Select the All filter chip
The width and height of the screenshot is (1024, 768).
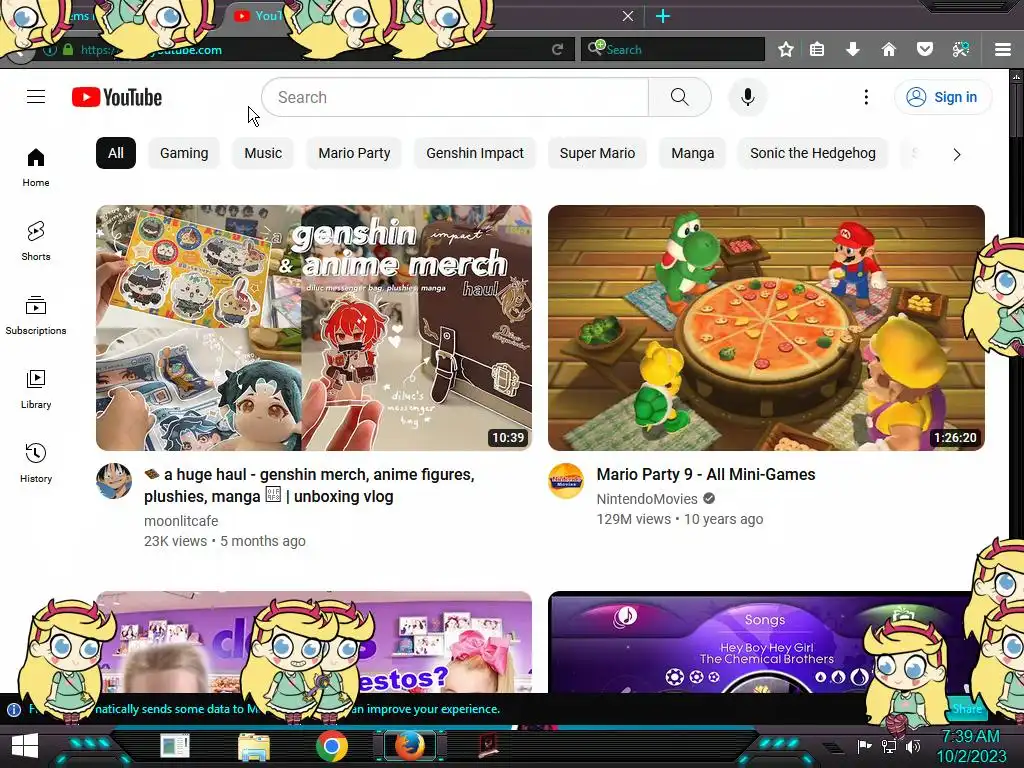point(116,153)
